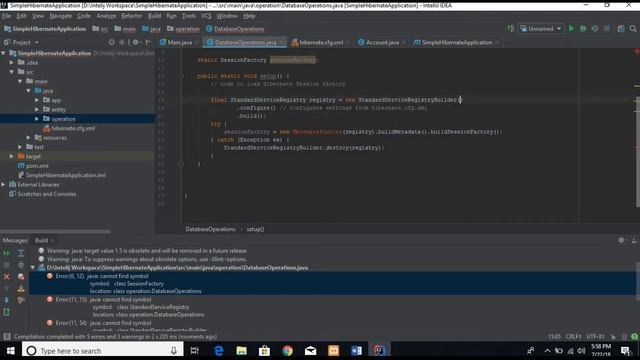
Task: Collapse SimpleHibernateApplication root node
Action: (4, 53)
